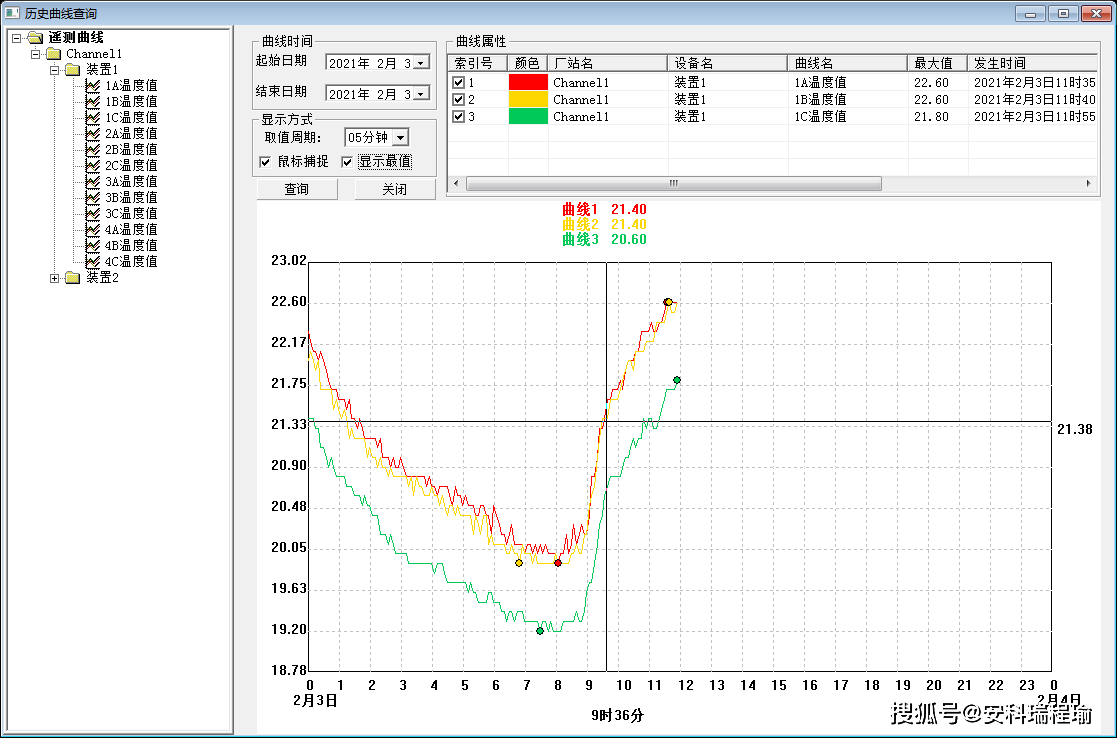Click the 2B温度值 curve icon in tree

coord(93,150)
